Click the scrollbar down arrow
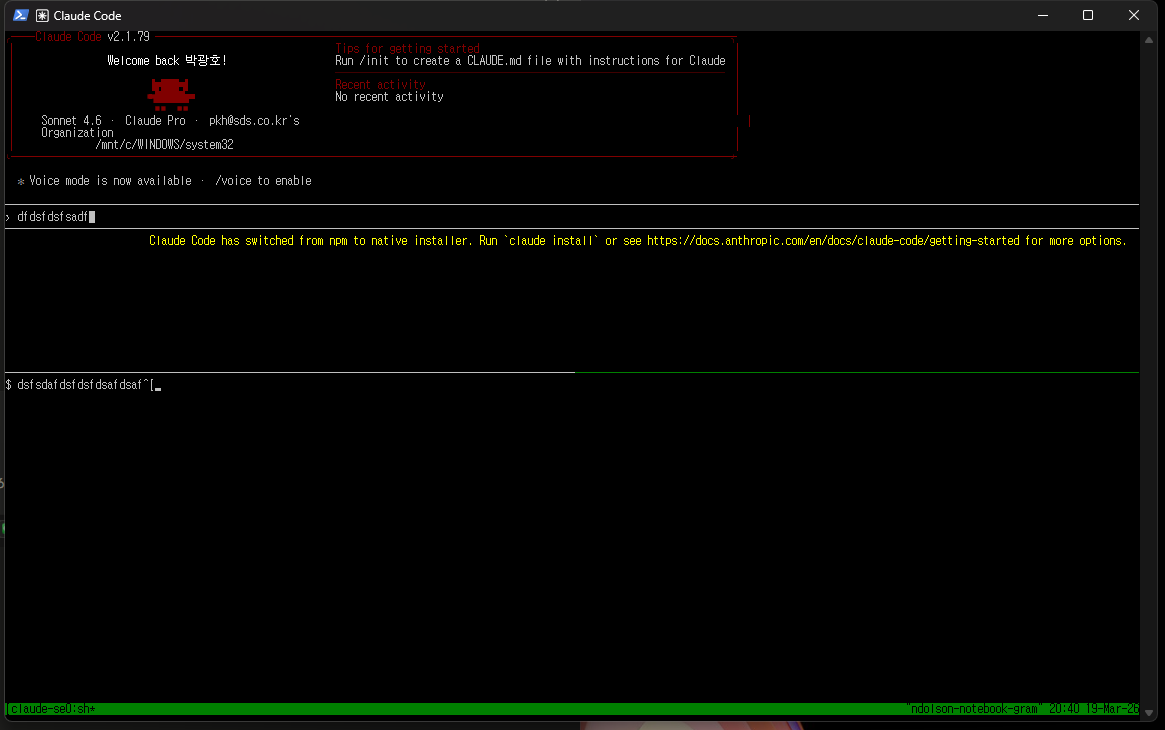This screenshot has width=1165, height=730. [1149, 713]
